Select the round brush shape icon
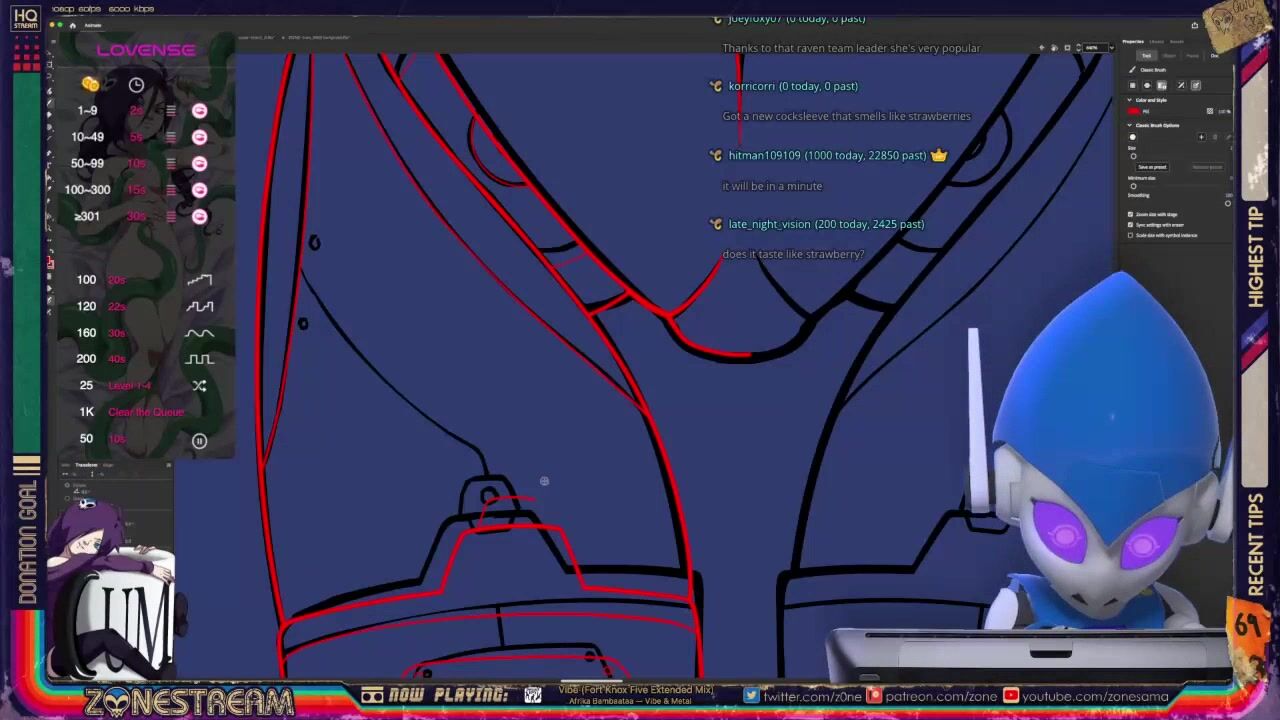This screenshot has height=720, width=1280. 1133,137
